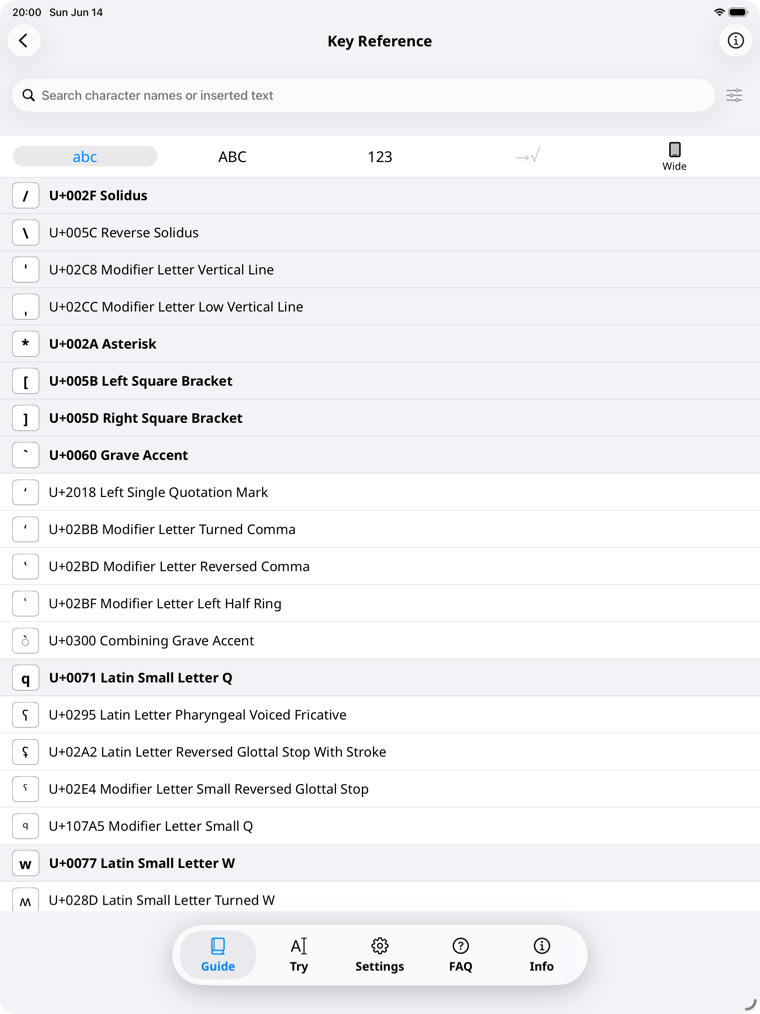Select U+0071 Latin Small Letter Q text
The image size is (760, 1014).
pyautogui.click(x=140, y=678)
